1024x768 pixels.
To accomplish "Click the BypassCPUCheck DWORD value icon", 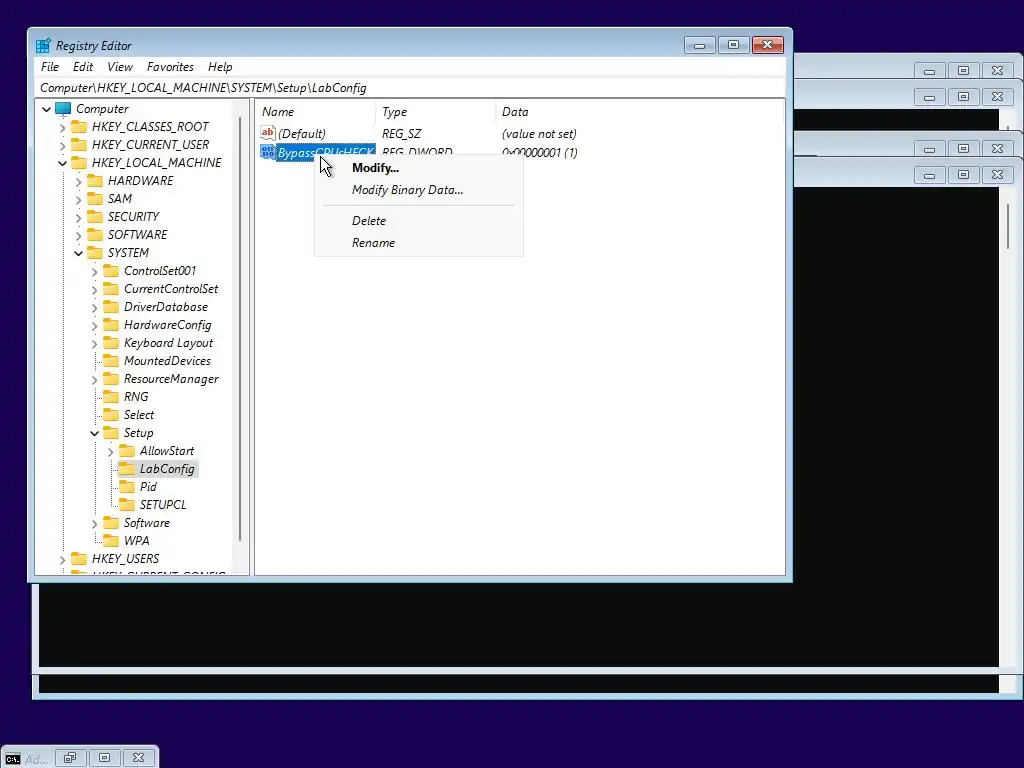I will coord(268,152).
